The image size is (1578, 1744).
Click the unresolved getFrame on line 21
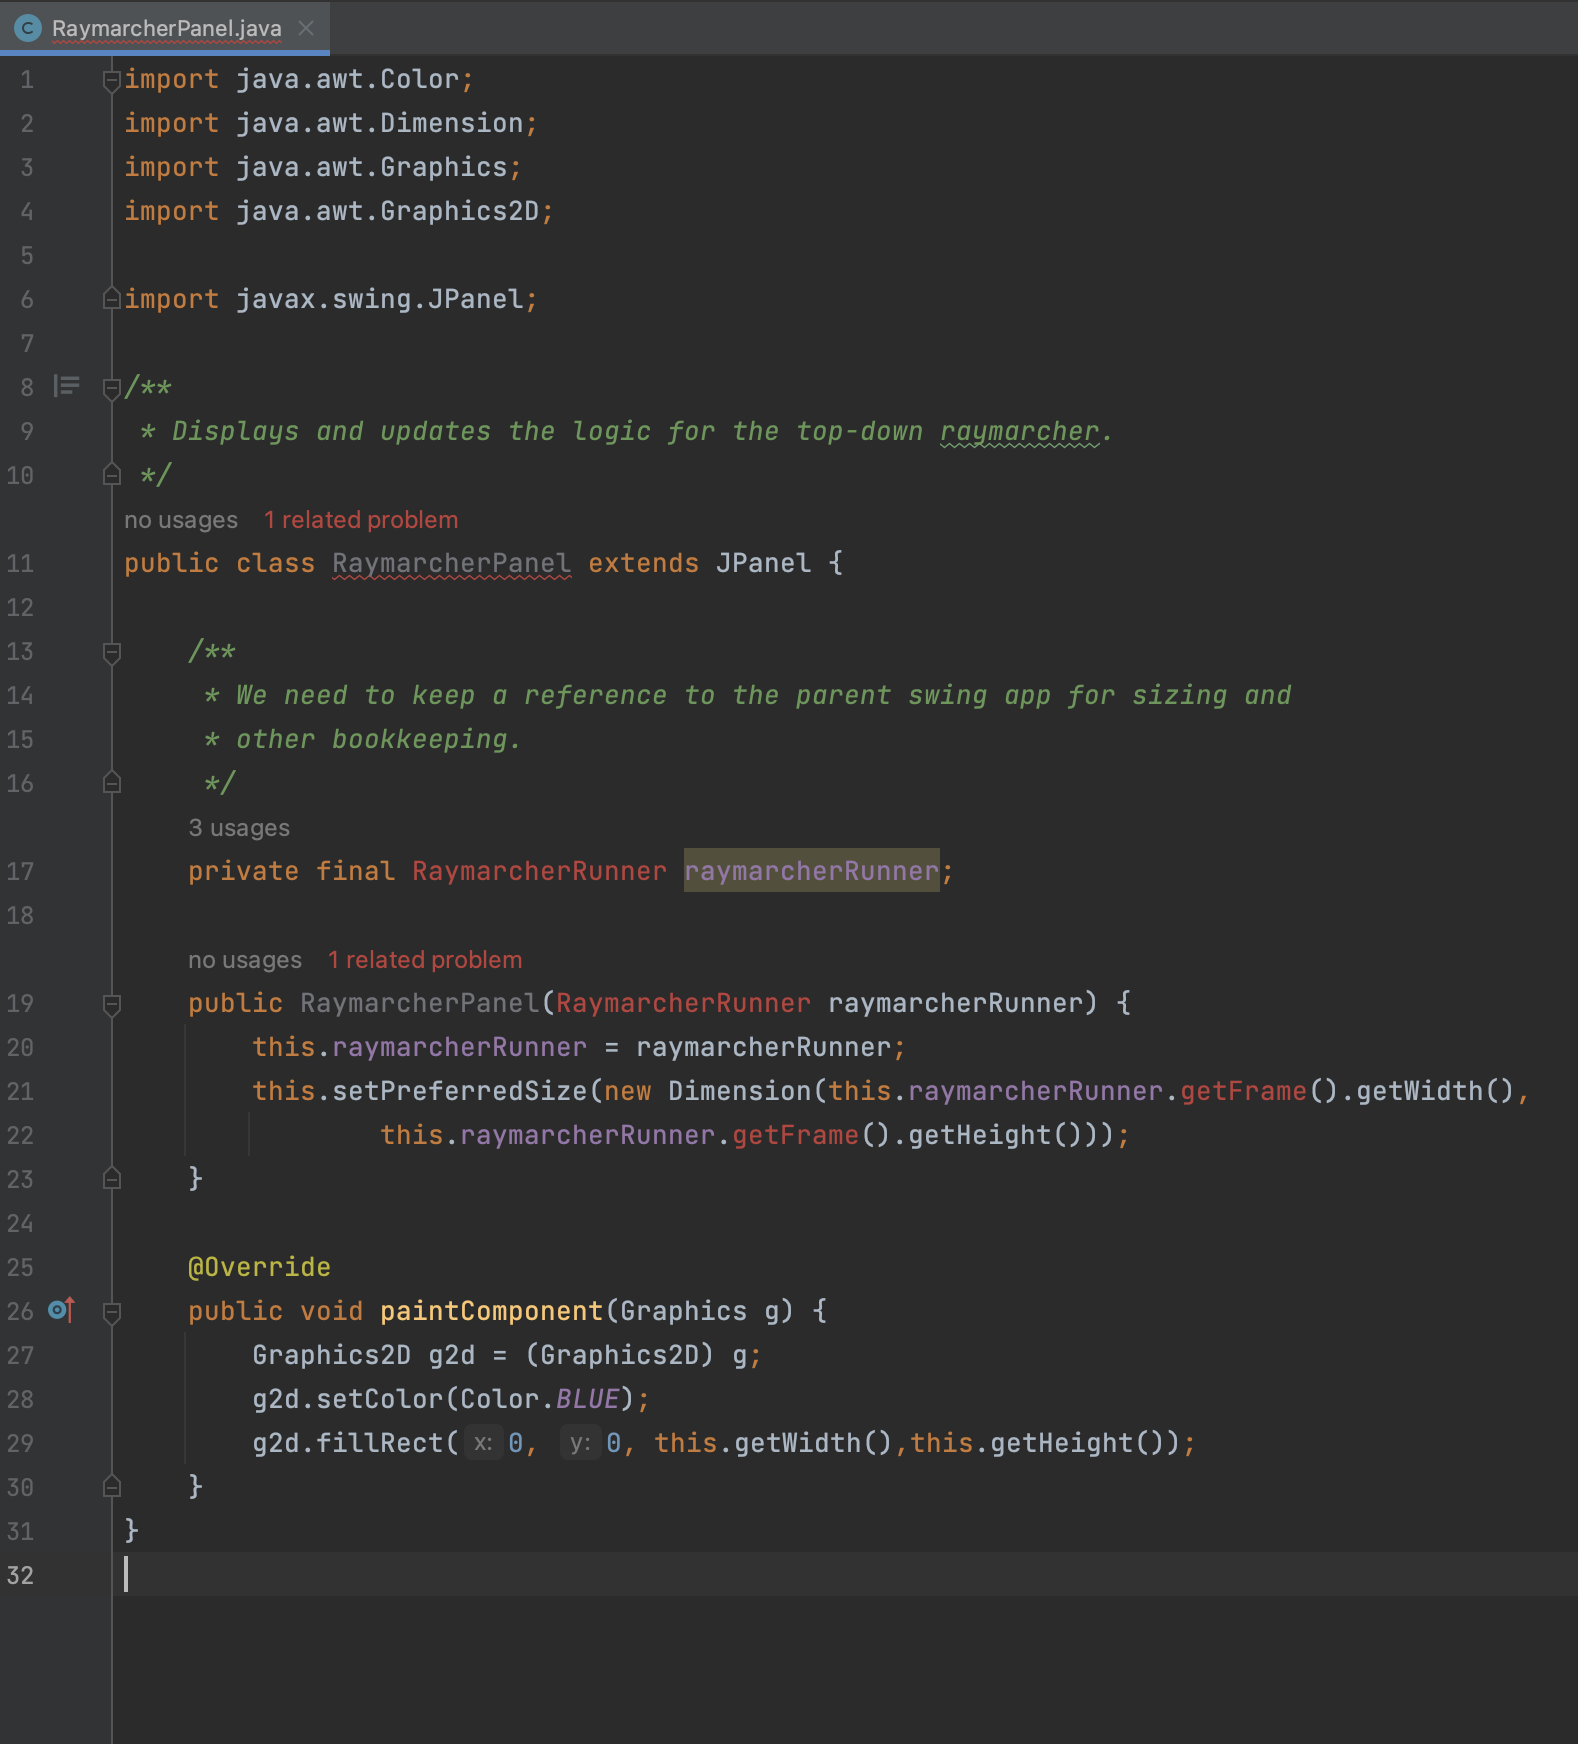pyautogui.click(x=1244, y=1091)
